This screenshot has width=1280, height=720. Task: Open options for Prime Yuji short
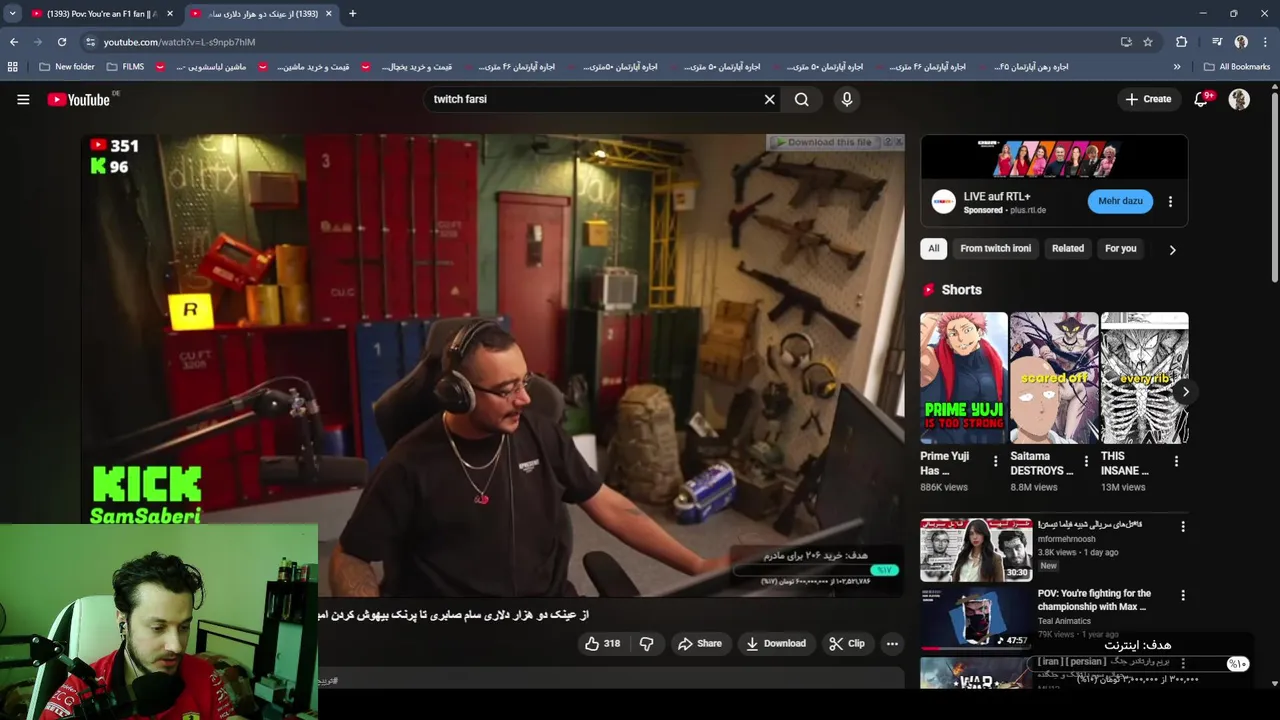995,461
